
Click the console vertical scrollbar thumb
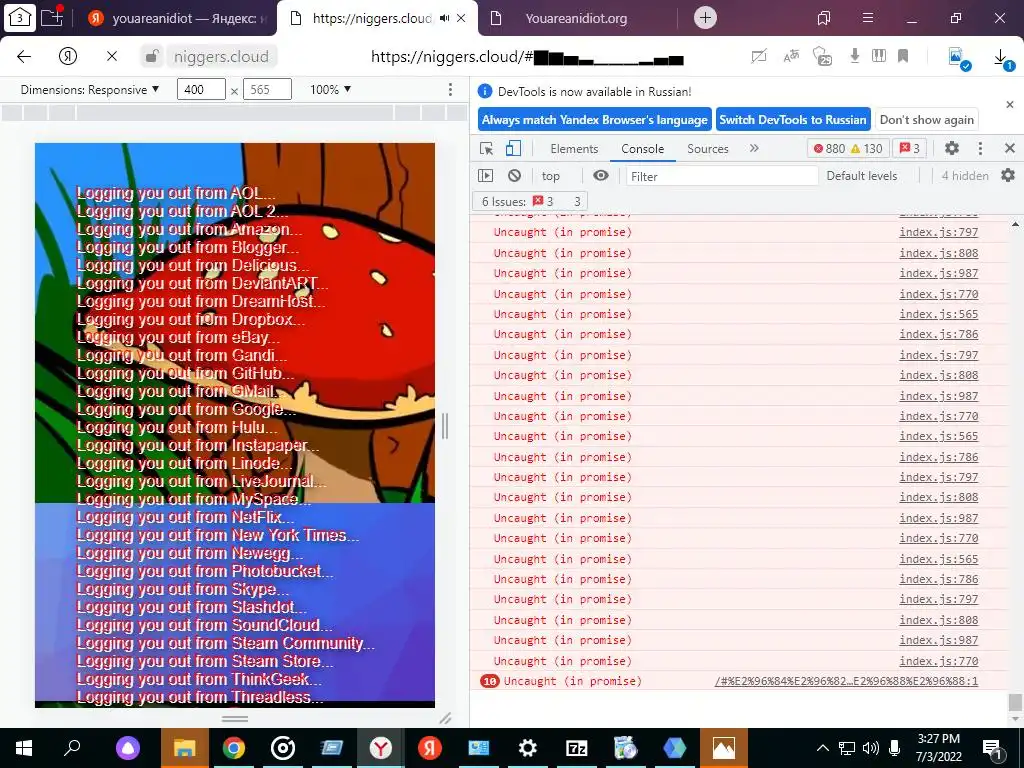pyautogui.click(x=1014, y=703)
